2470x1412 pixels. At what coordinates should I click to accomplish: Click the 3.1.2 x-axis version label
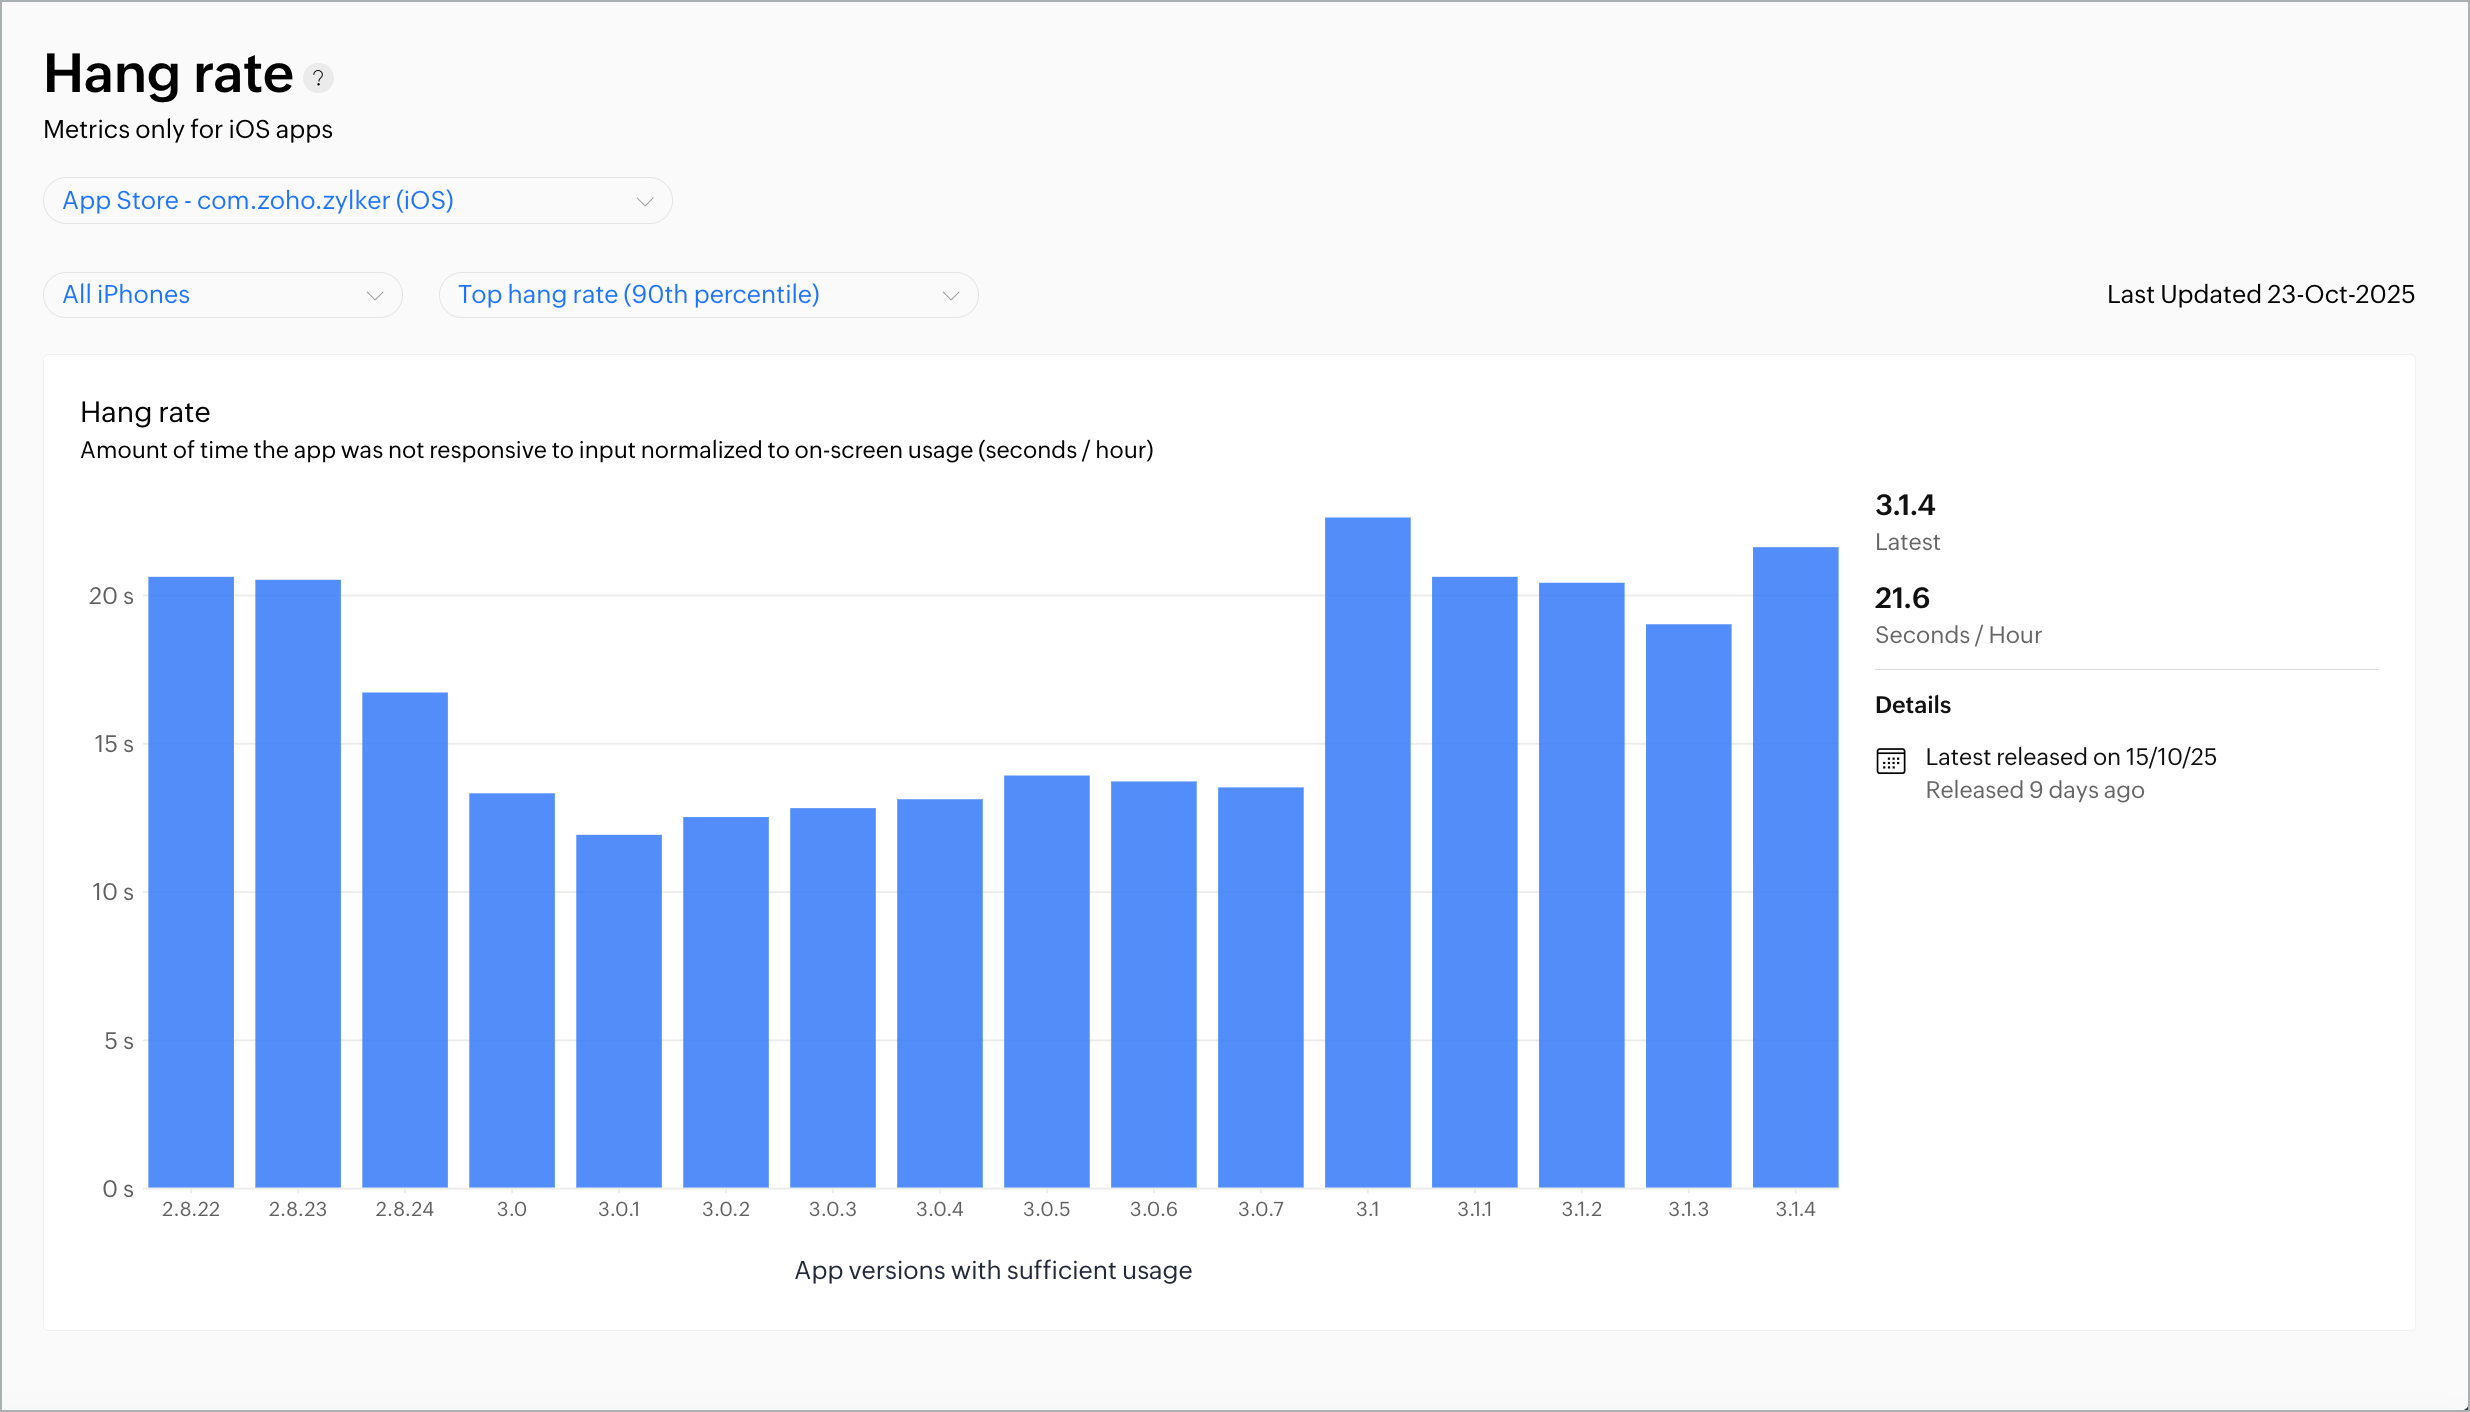[1581, 1209]
